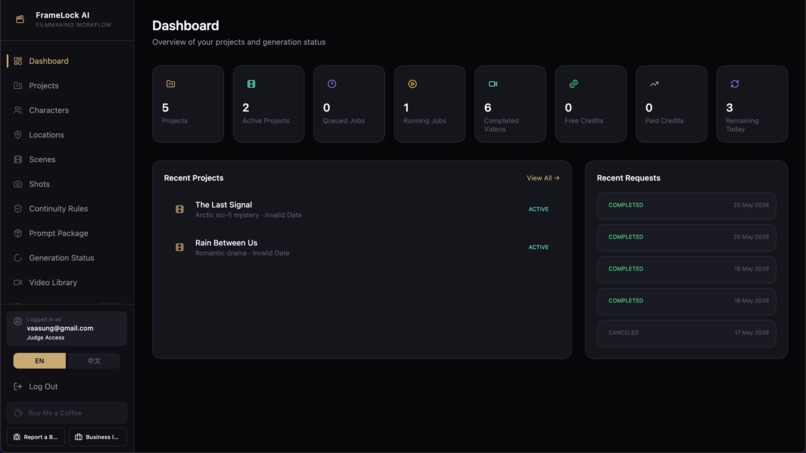Click the link icon on Free Credits card
Image resolution: width=806 pixels, height=453 pixels.
[x=574, y=84]
